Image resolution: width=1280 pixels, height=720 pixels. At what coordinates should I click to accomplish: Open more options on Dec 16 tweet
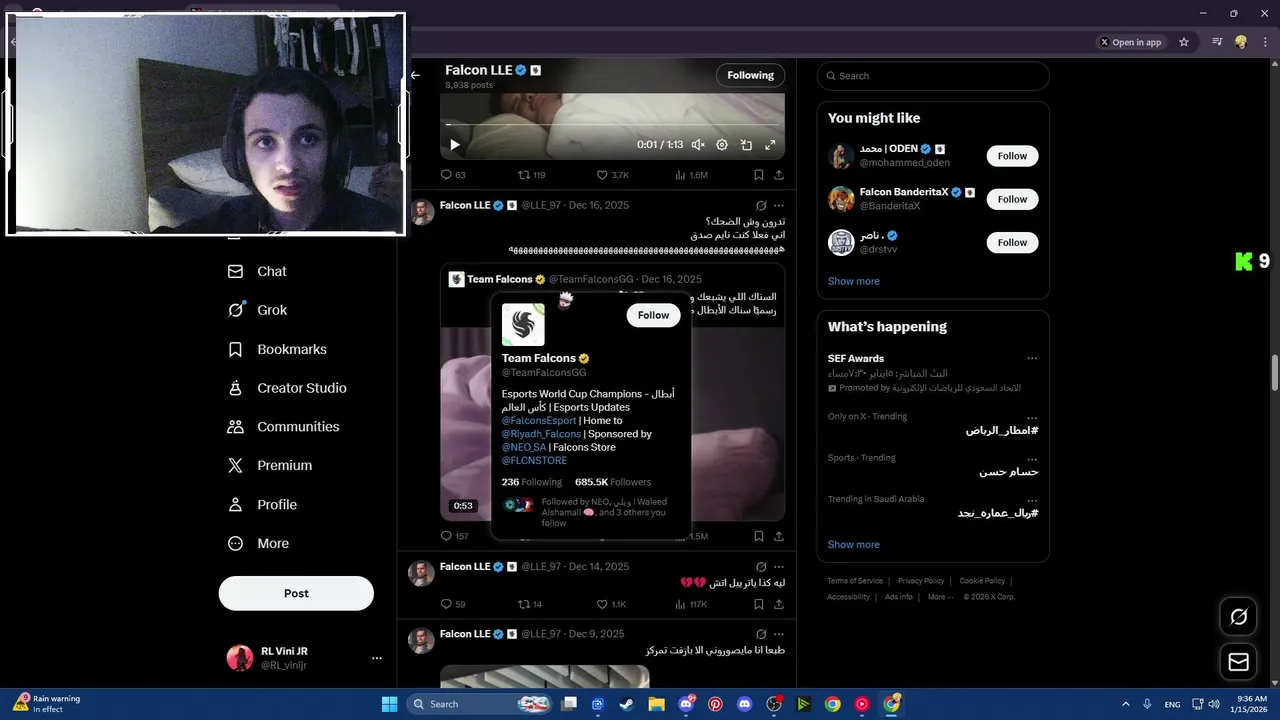point(779,205)
